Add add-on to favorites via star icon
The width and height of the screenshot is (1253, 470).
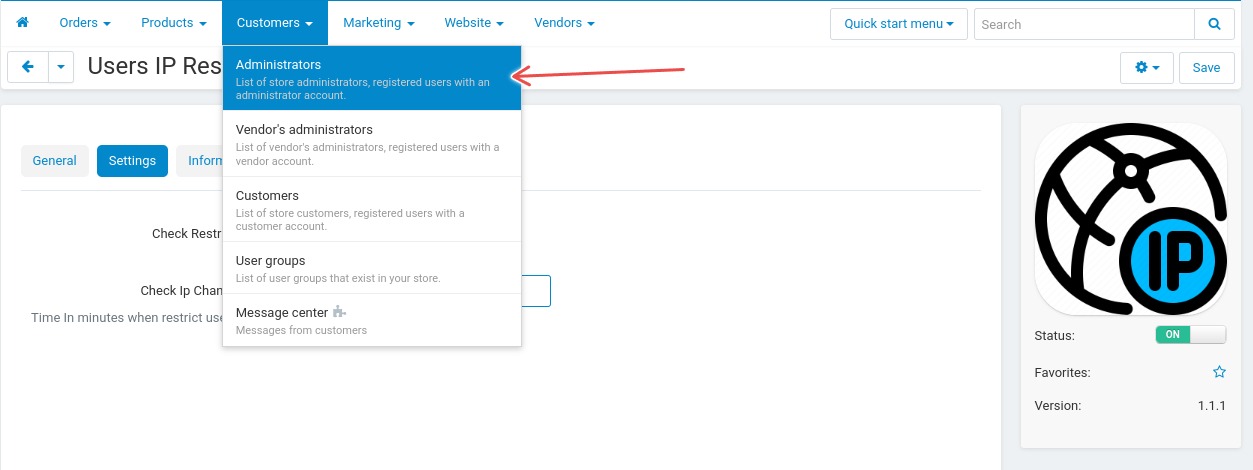point(1219,372)
